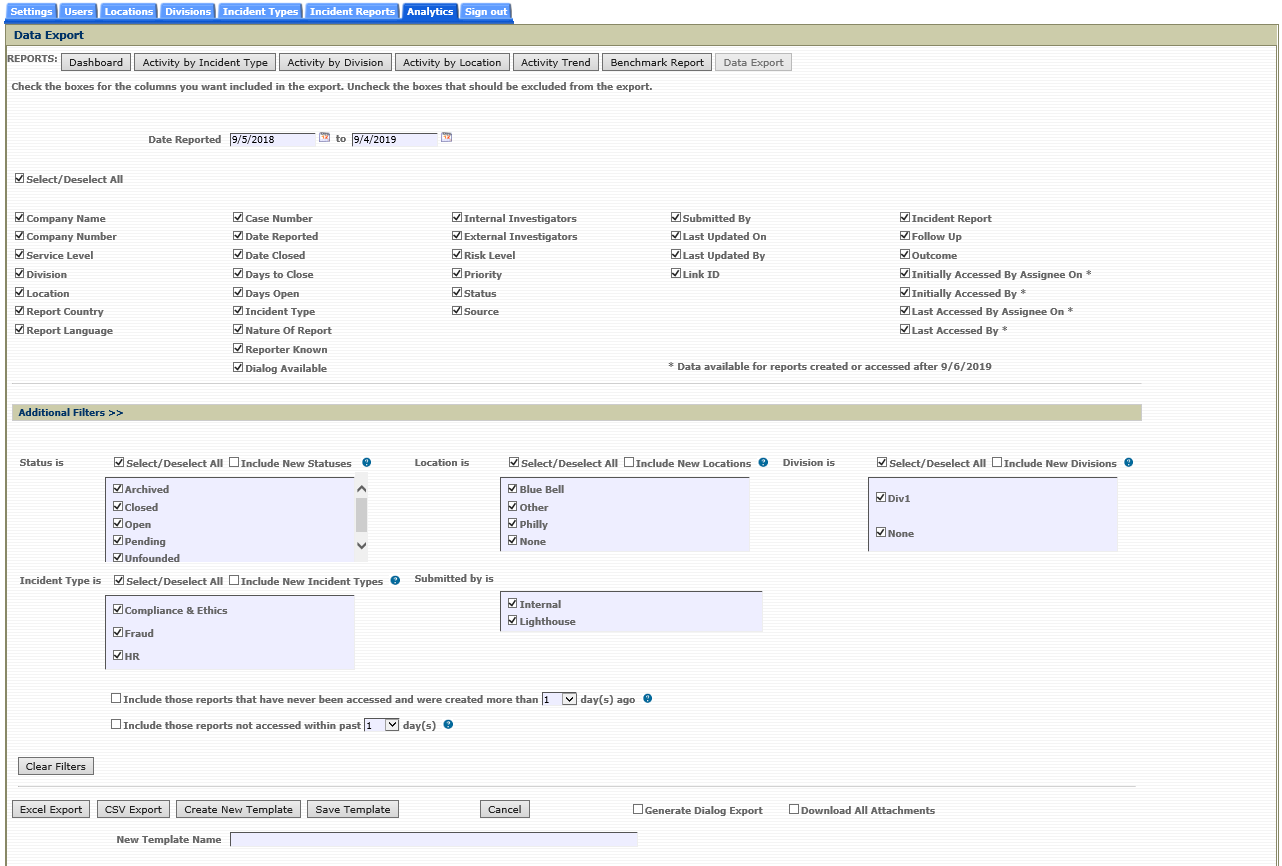Image resolution: width=1282 pixels, height=866 pixels.
Task: Select the Analytics tab
Action: pyautogui.click(x=430, y=12)
